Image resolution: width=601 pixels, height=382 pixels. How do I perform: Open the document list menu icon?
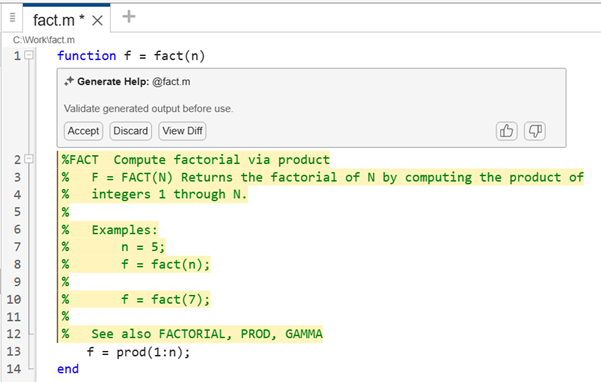pyautogui.click(x=12, y=18)
